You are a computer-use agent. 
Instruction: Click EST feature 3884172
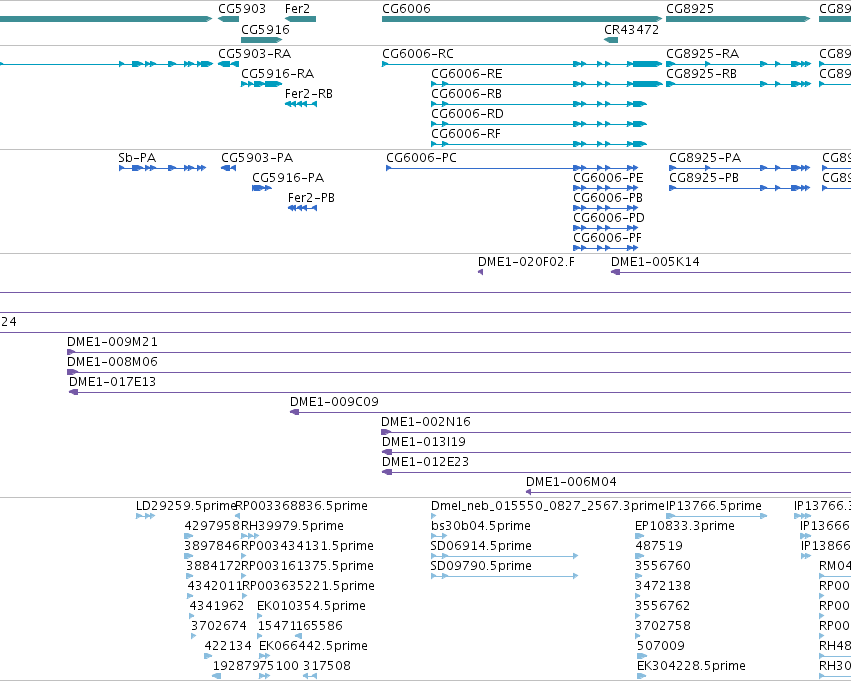click(x=213, y=567)
